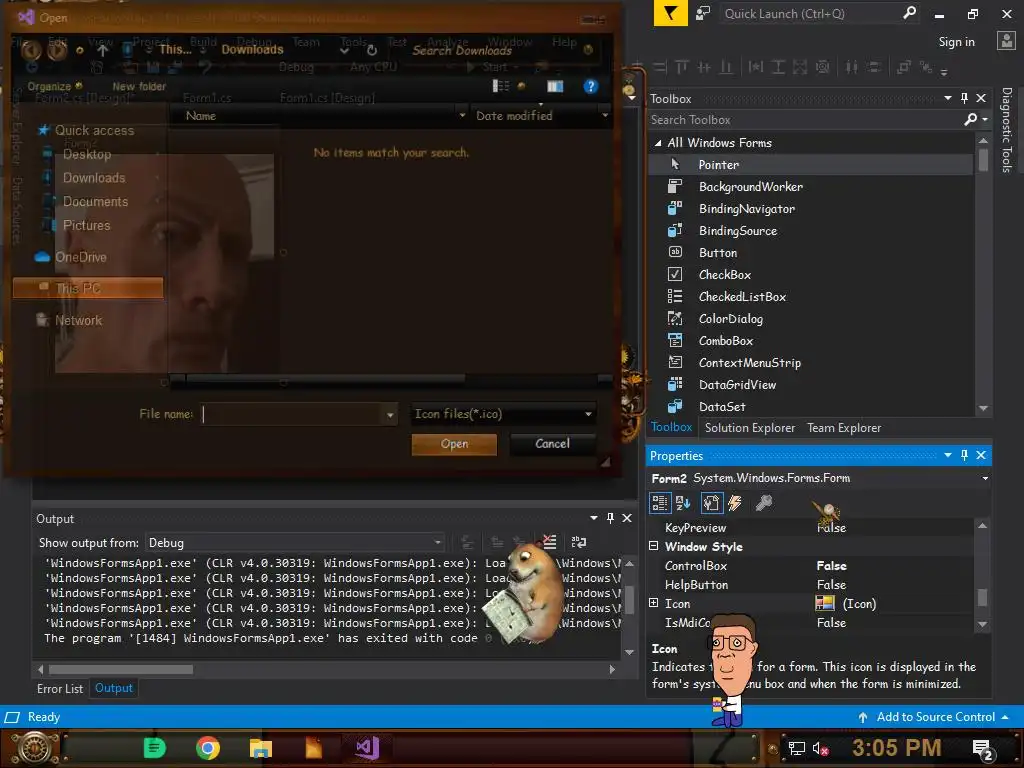Show Events lightning bolt in Properties

[735, 503]
